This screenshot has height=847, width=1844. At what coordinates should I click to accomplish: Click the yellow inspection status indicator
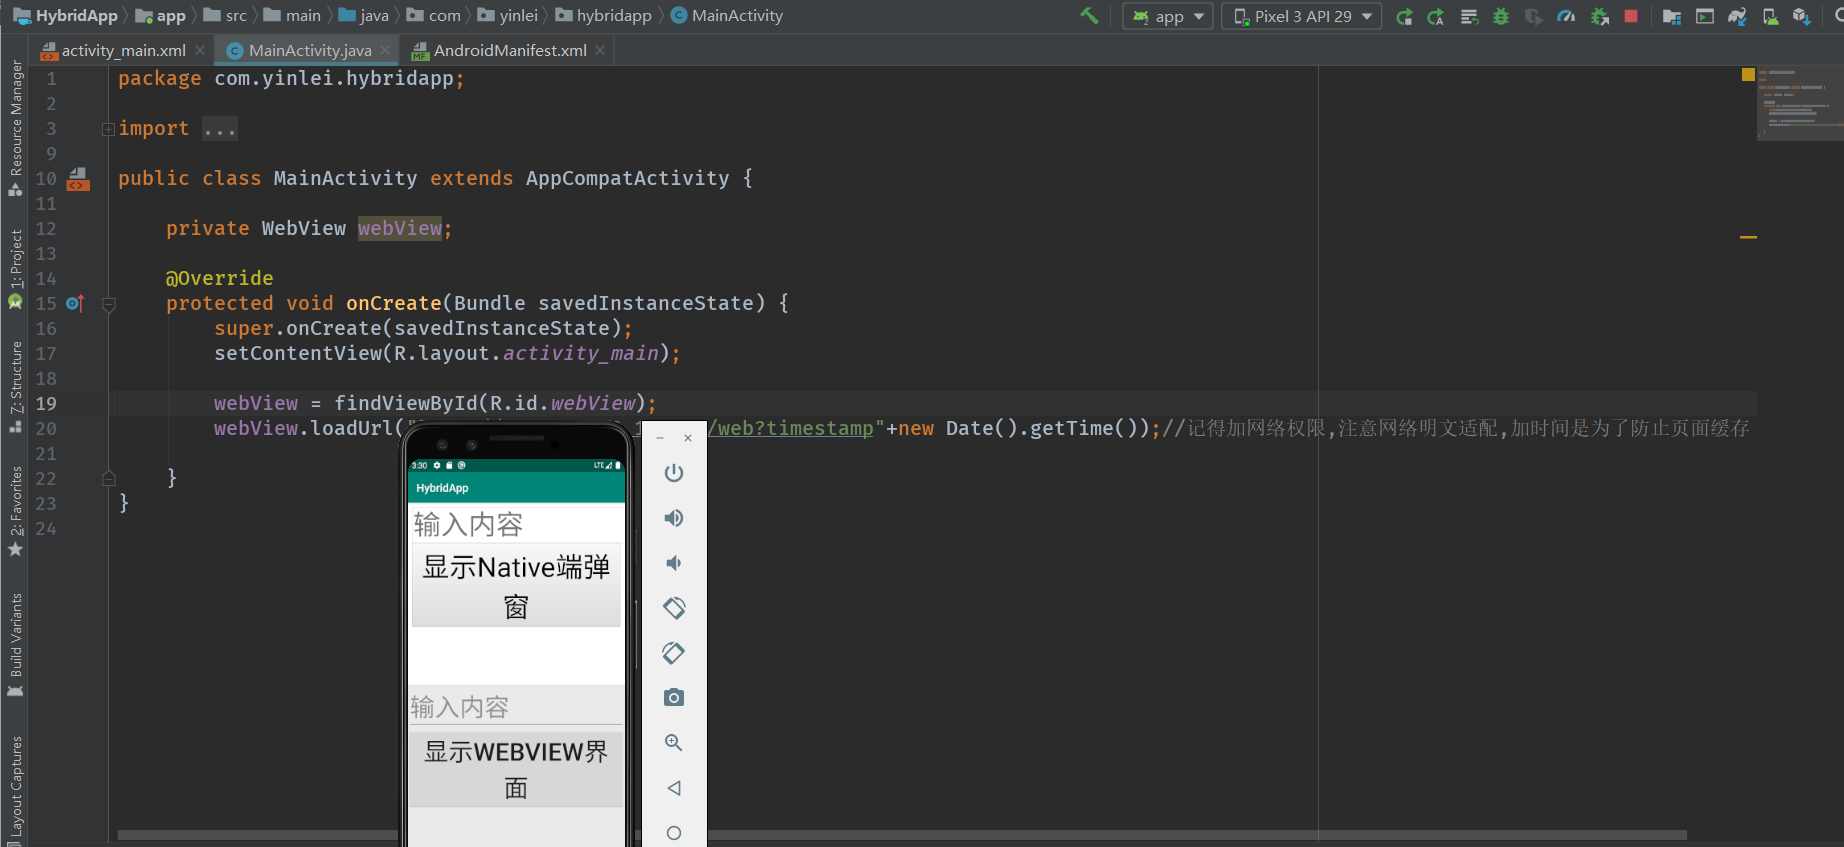[1748, 75]
